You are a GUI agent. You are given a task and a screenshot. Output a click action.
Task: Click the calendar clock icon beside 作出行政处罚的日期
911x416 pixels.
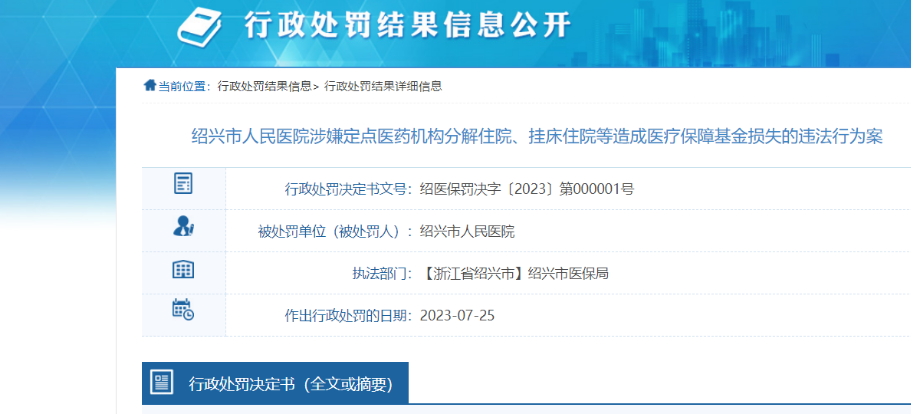pos(183,310)
